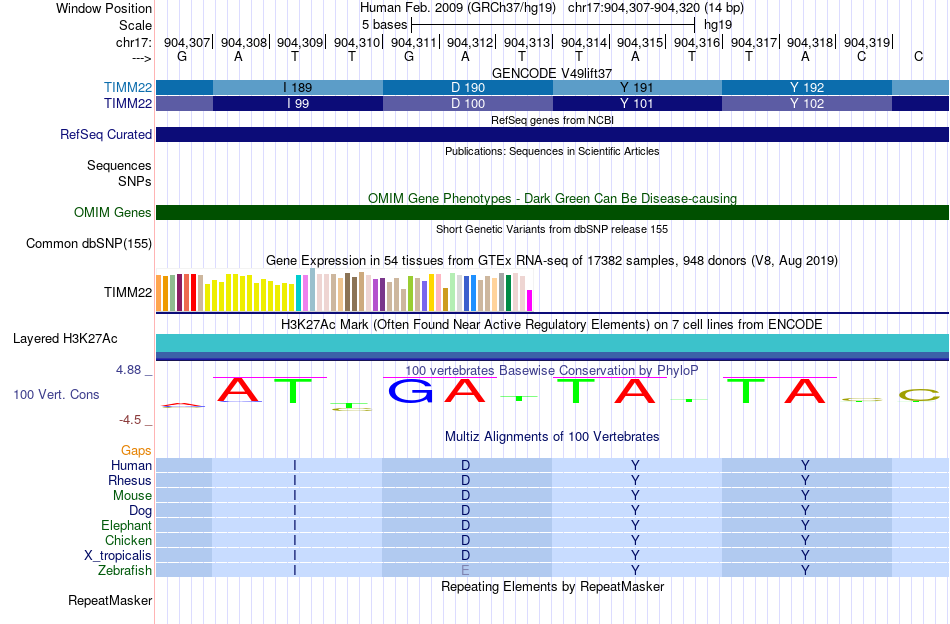Click the GTEx Gene Expression track title

tap(552, 261)
